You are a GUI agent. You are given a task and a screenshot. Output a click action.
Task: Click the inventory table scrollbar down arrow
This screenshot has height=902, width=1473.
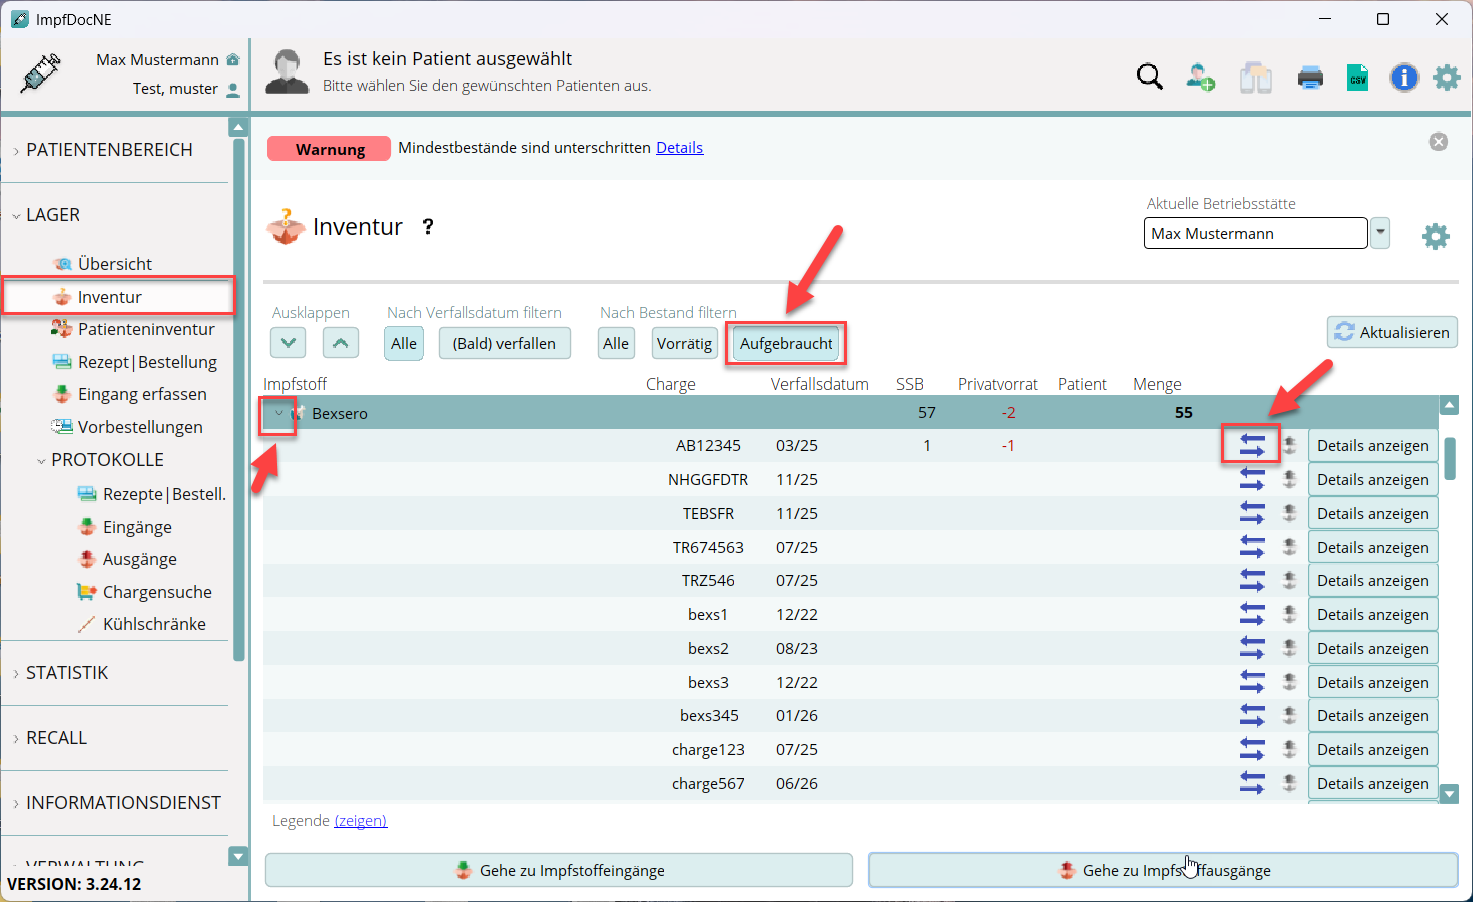click(1449, 794)
